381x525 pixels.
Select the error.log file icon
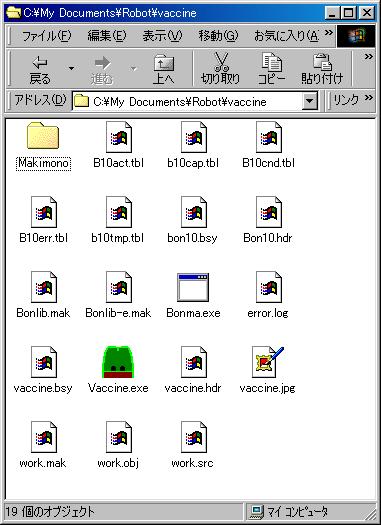click(x=269, y=287)
